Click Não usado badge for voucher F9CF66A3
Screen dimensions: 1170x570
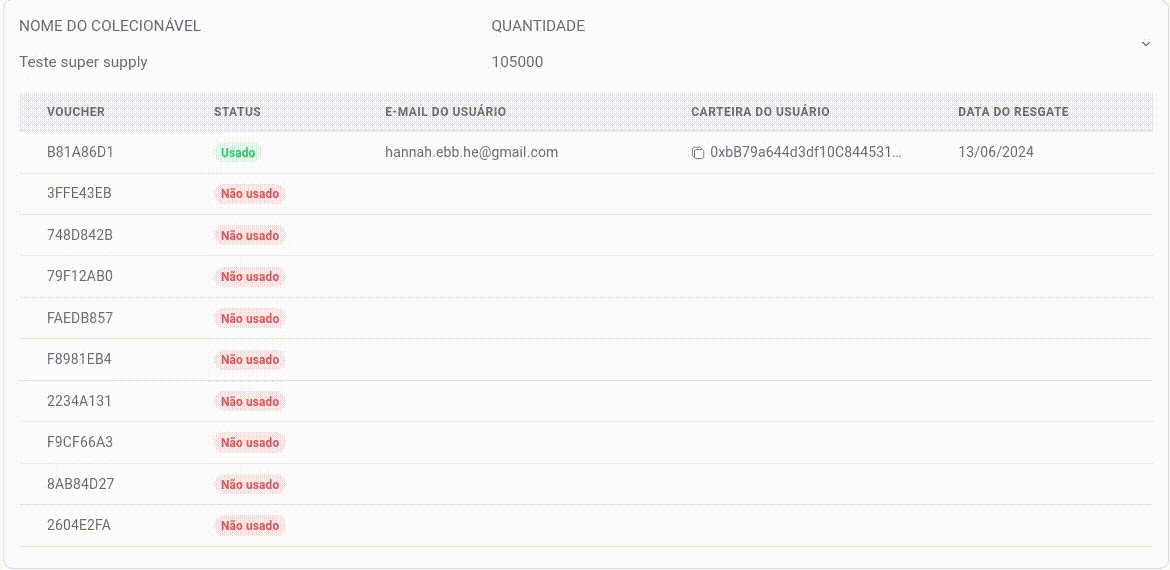[x=250, y=443]
